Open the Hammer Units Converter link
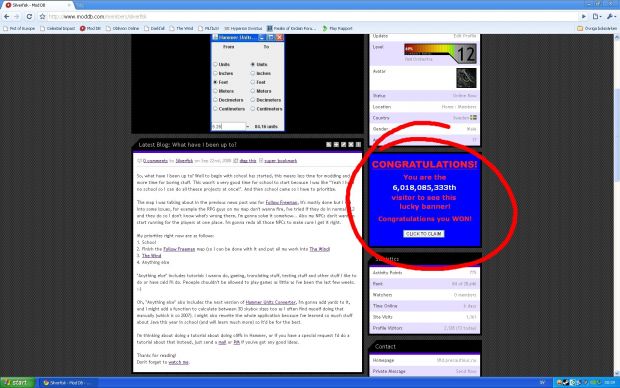The image size is (620, 388). 271,302
